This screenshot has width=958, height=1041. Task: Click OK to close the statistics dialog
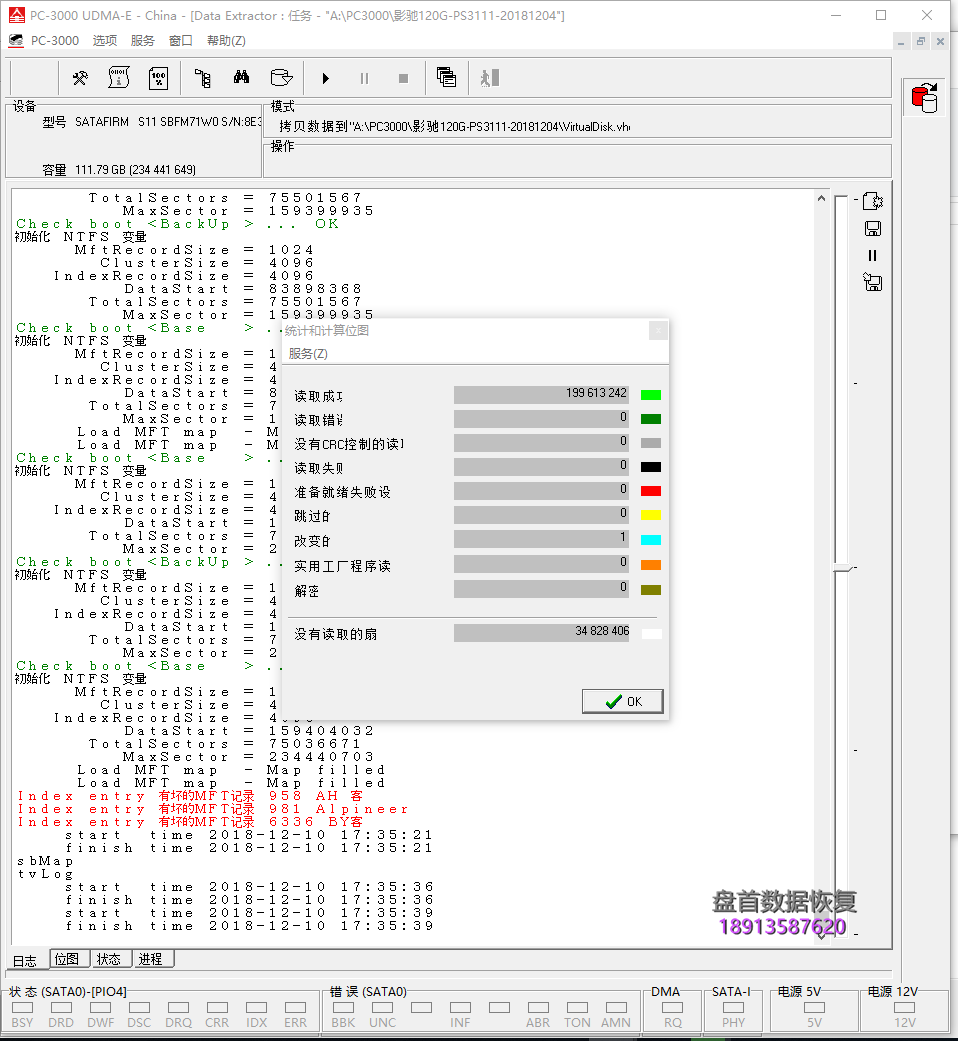[x=622, y=700]
